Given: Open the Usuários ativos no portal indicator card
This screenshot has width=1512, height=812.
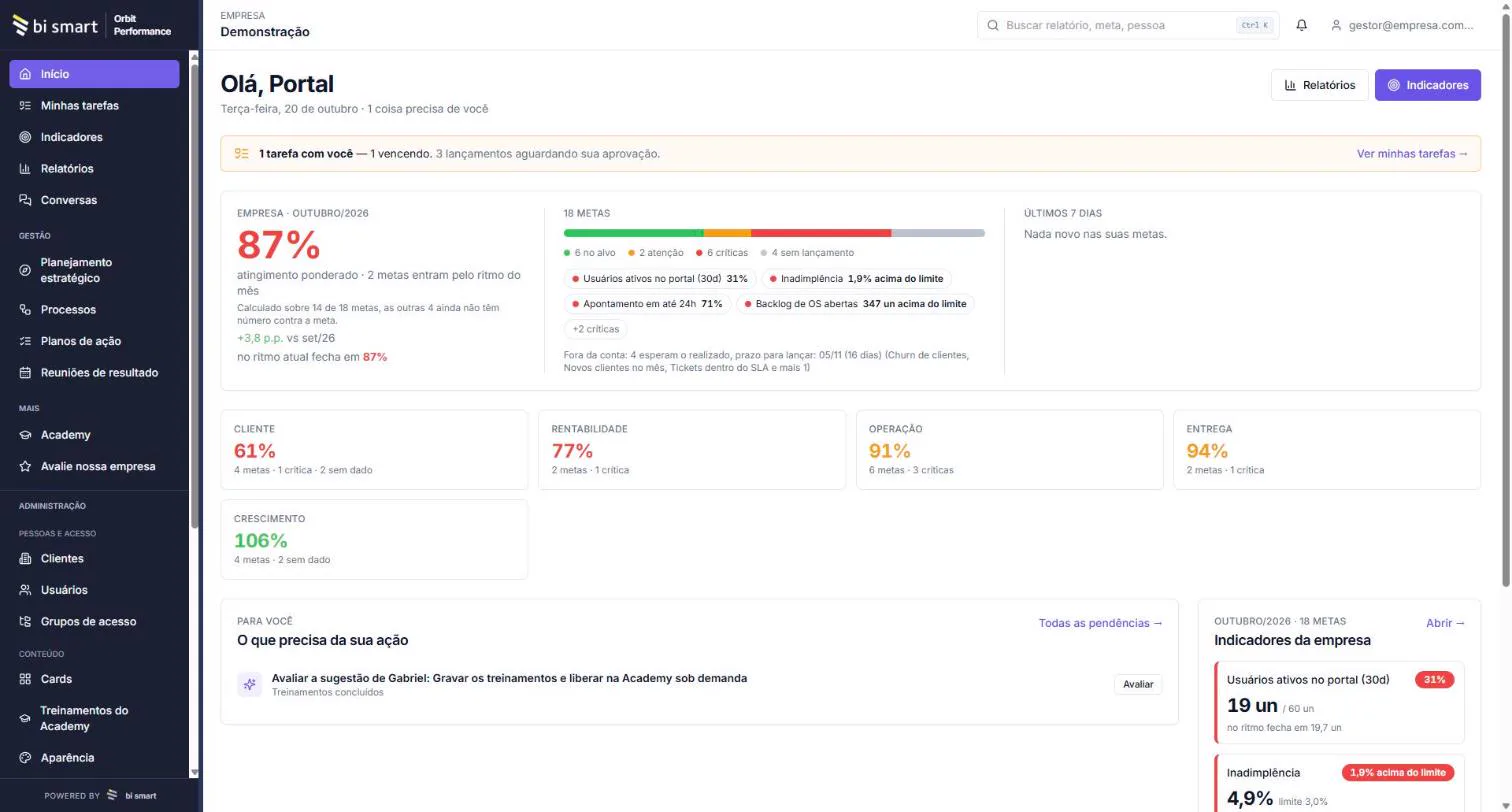Looking at the screenshot, I should tap(1339, 703).
